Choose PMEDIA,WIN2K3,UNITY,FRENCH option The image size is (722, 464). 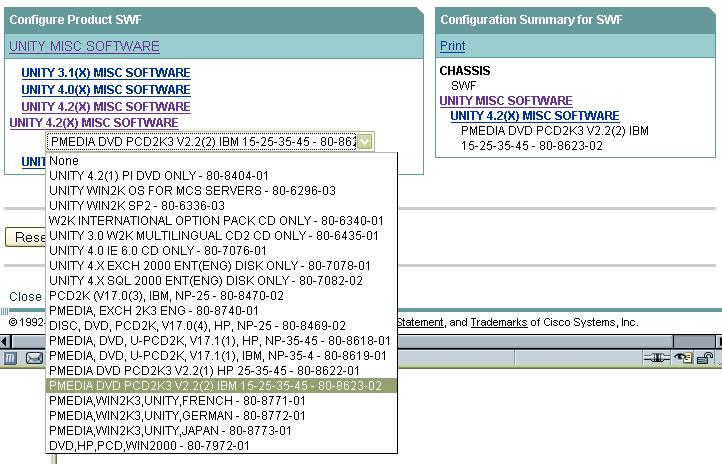coord(221,401)
